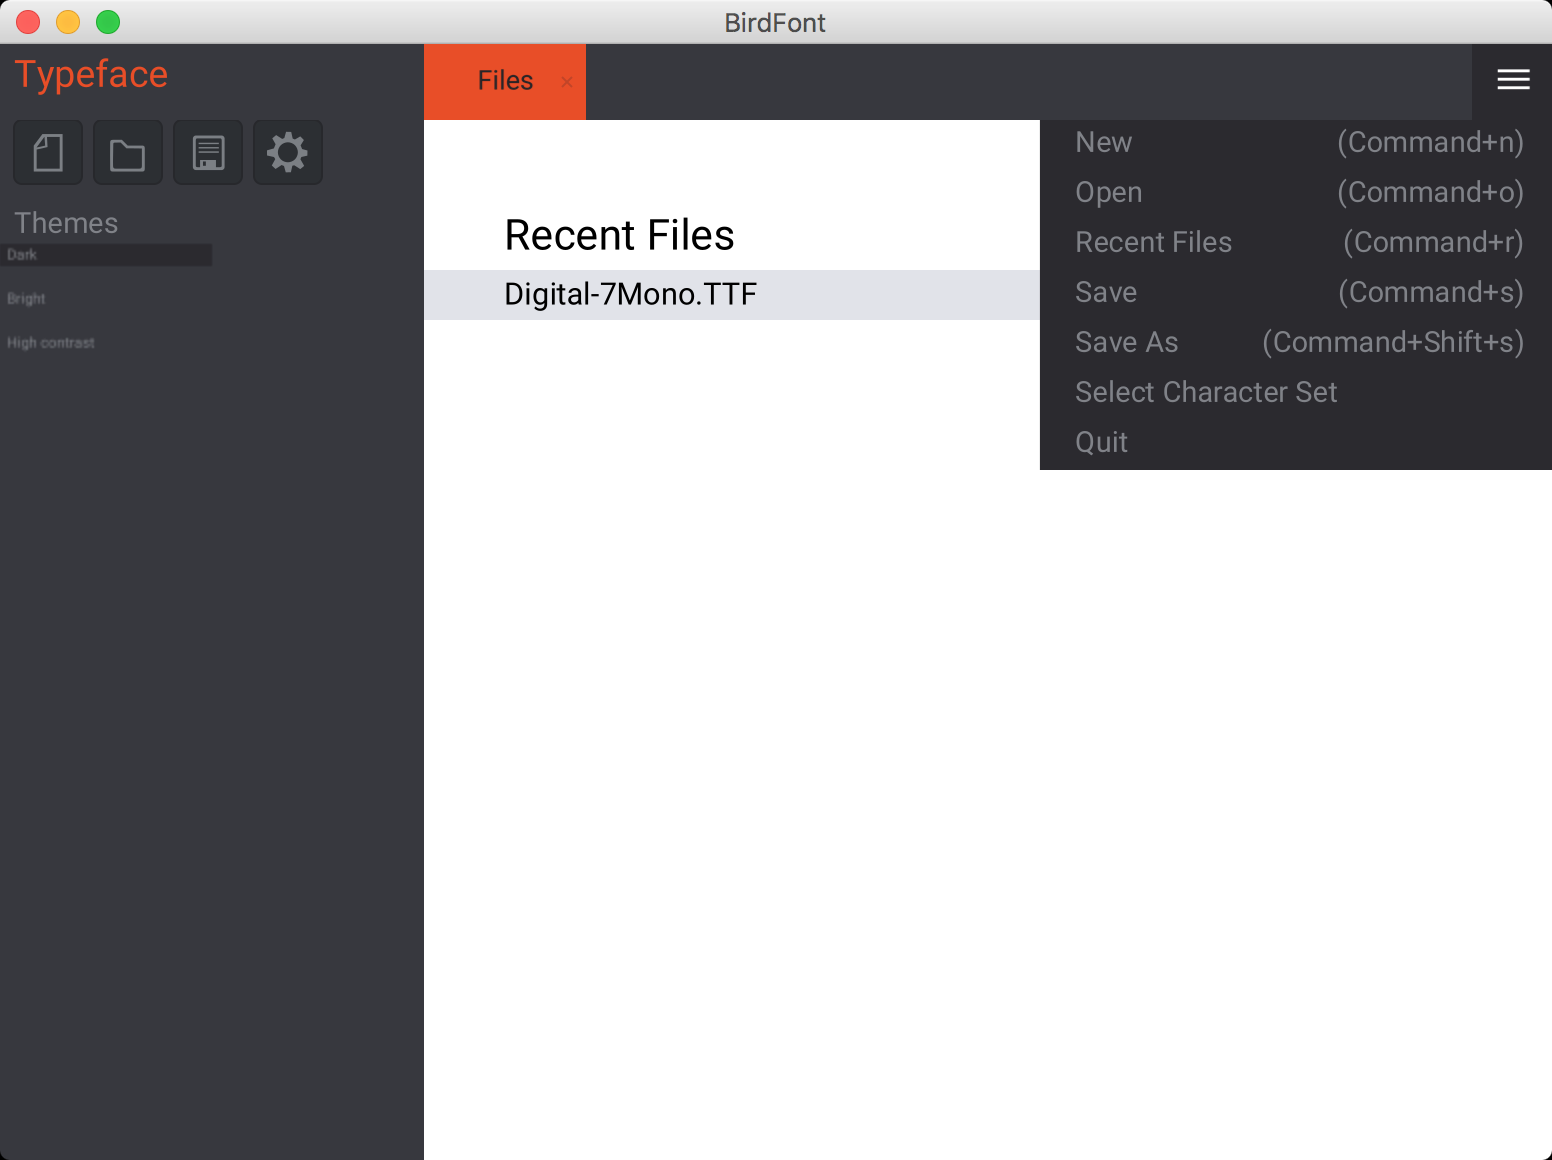This screenshot has height=1160, width=1552.
Task: Select Recent Files menu entry
Action: click(x=1296, y=242)
